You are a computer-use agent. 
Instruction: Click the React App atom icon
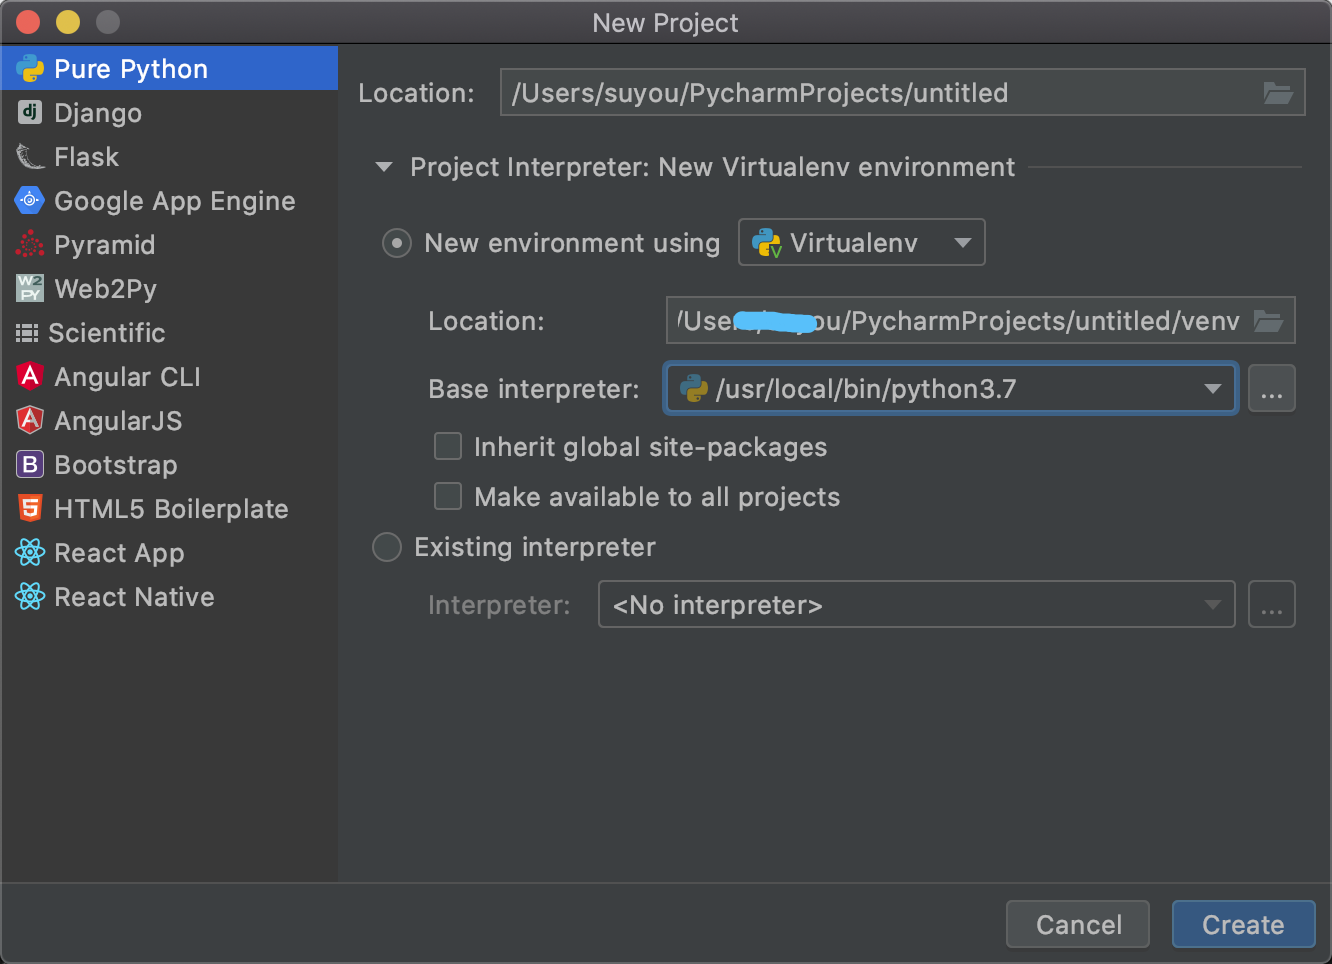point(30,552)
